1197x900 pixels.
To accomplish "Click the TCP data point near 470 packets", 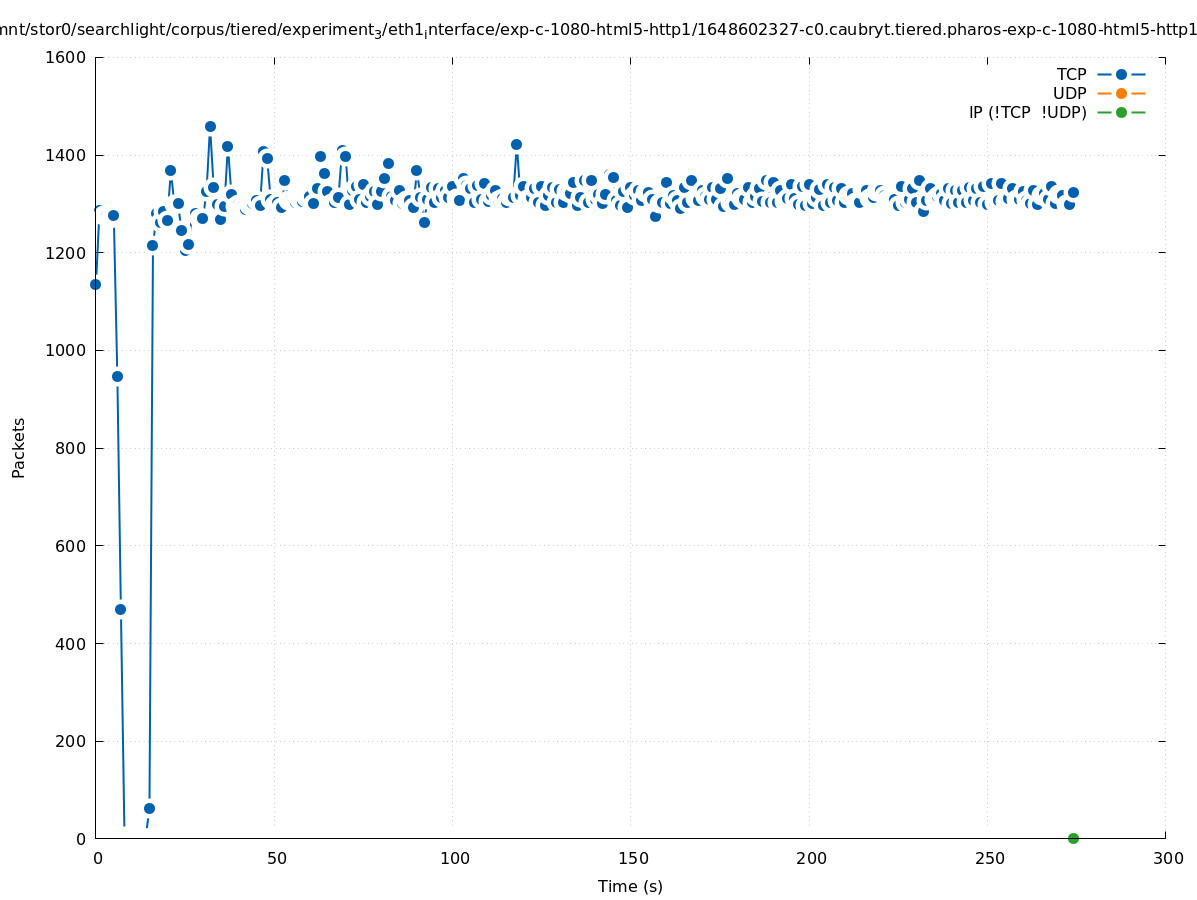I will 120,609.
